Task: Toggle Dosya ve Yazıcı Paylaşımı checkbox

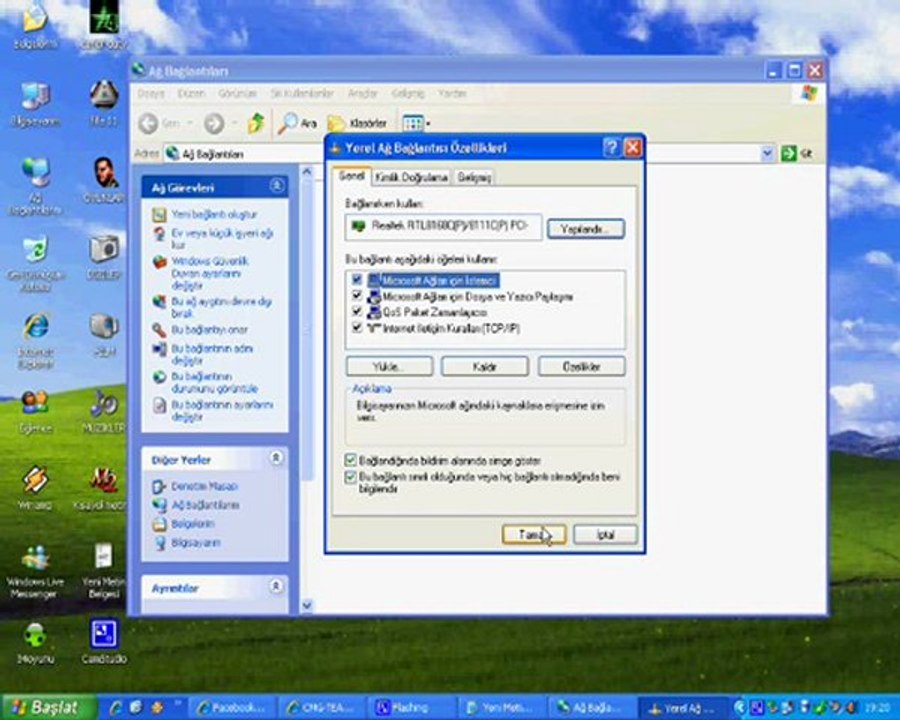Action: (x=357, y=296)
